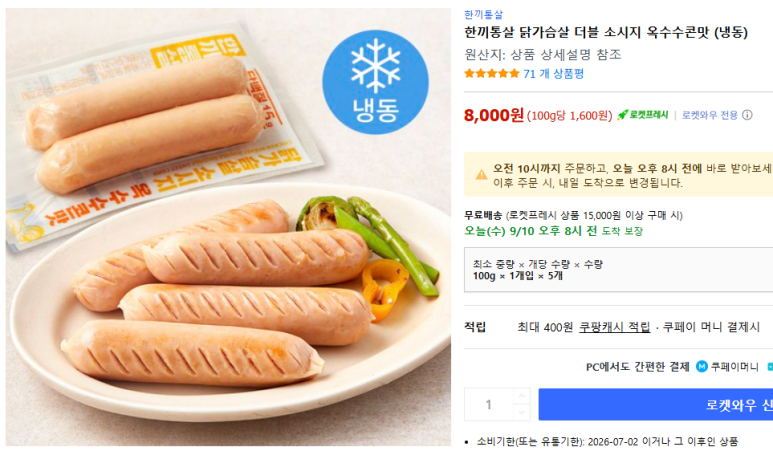The height and width of the screenshot is (451, 773).
Task: Click the blue frozen snowflake badge
Action: (x=375, y=82)
